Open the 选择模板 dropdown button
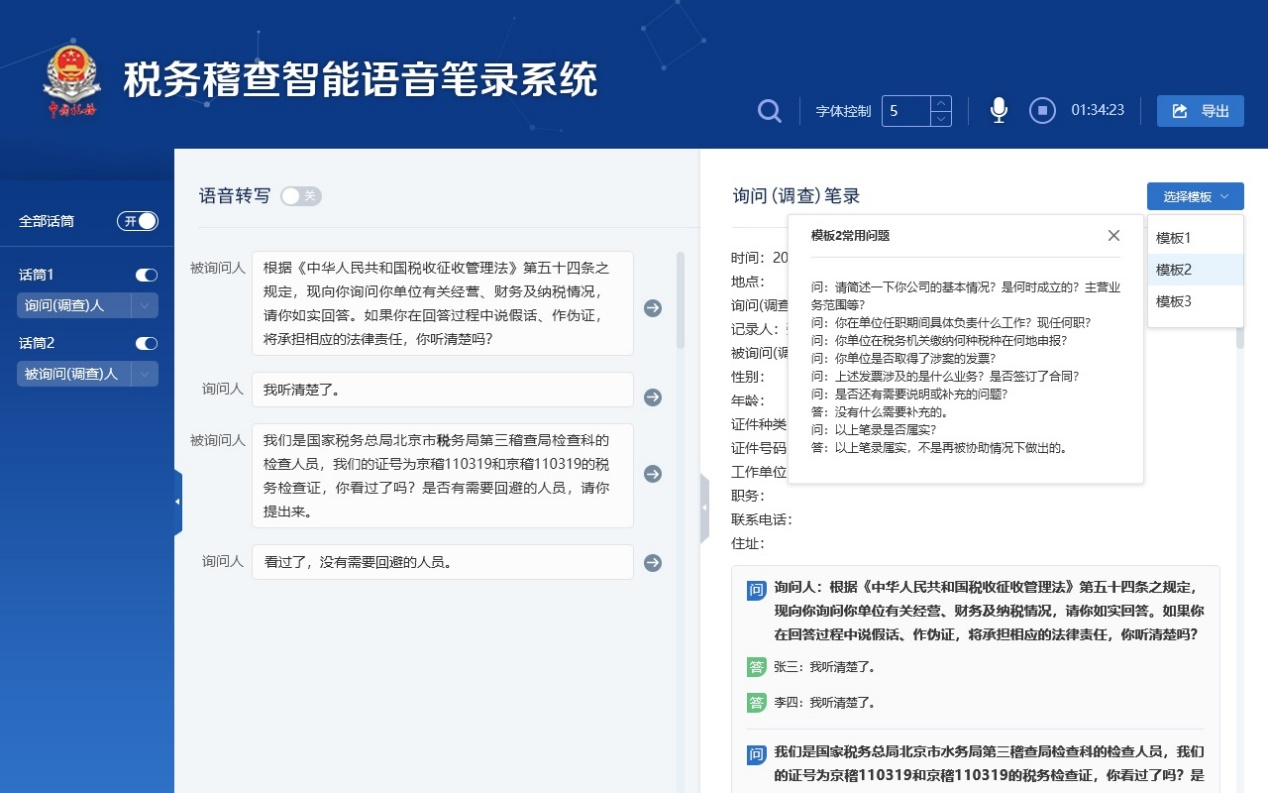This screenshot has height=793, width=1268. click(x=1195, y=197)
